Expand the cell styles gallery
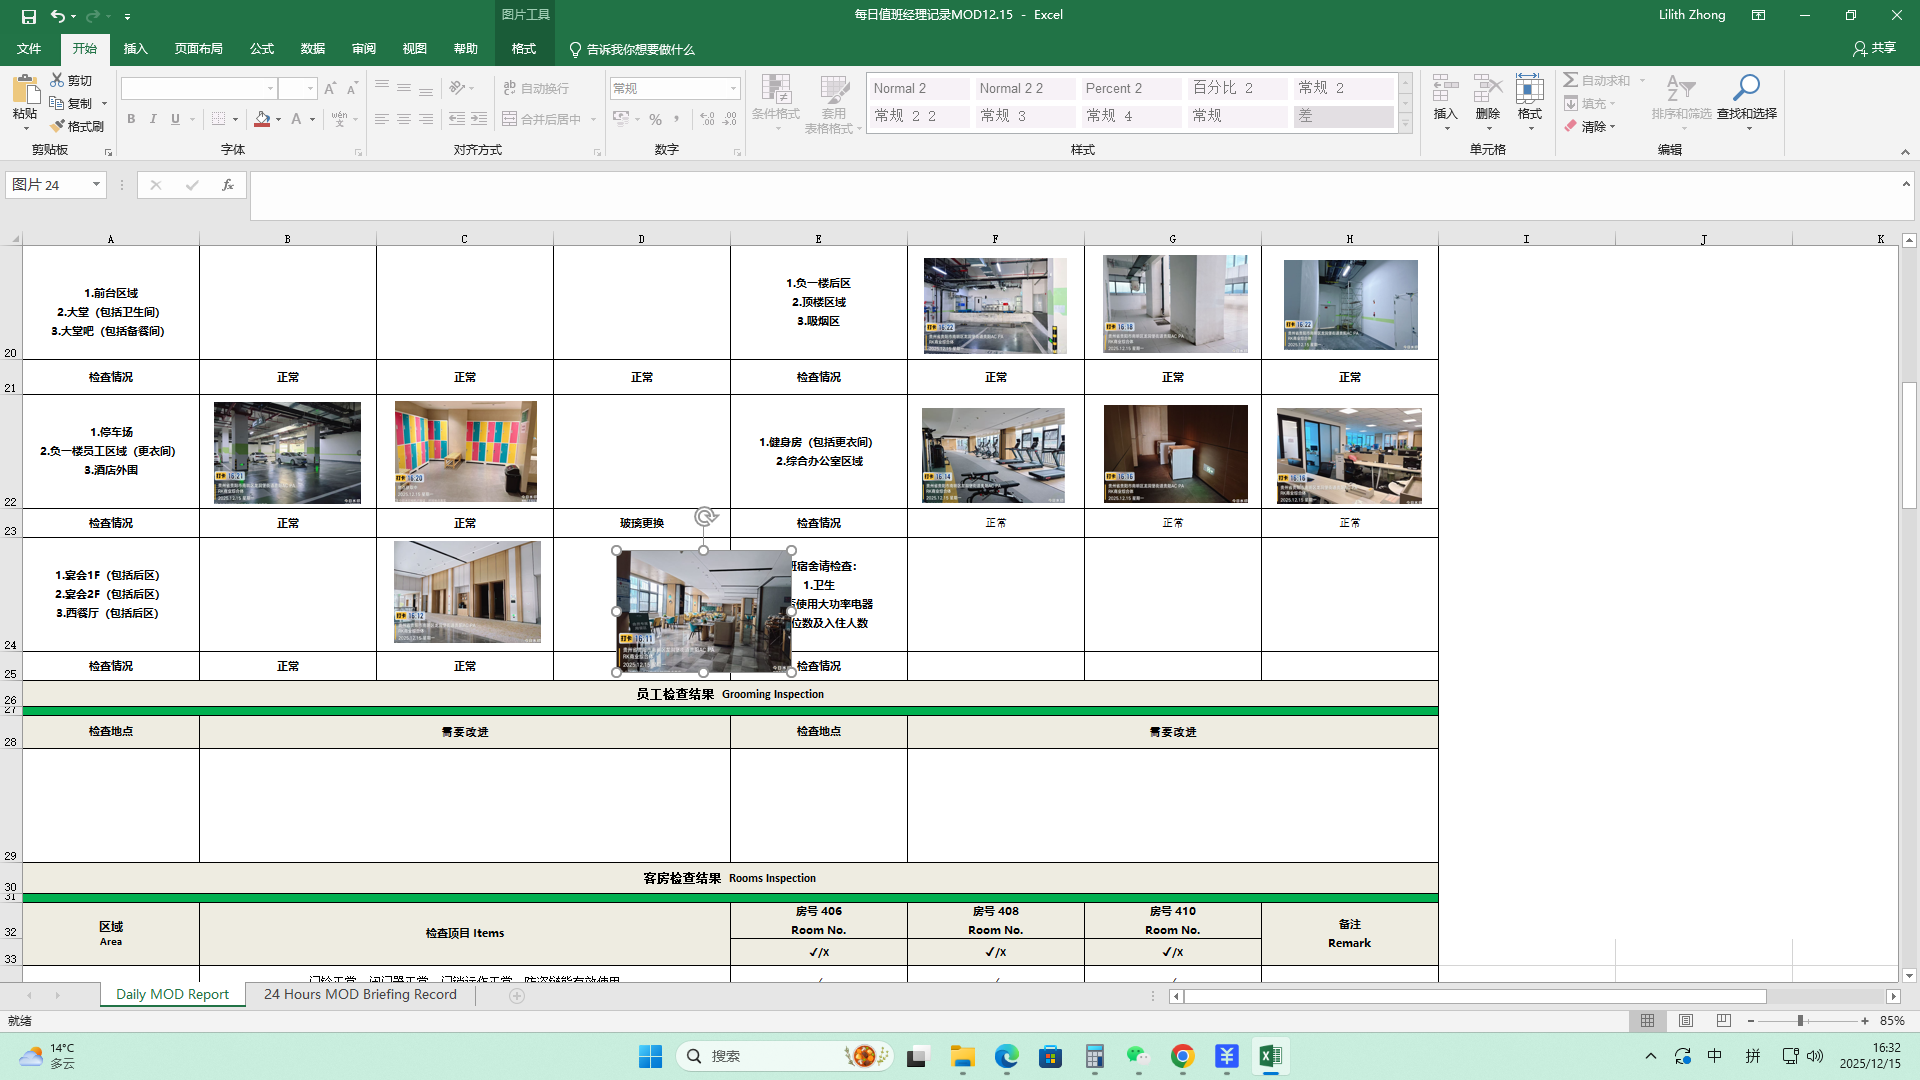 click(x=1405, y=124)
